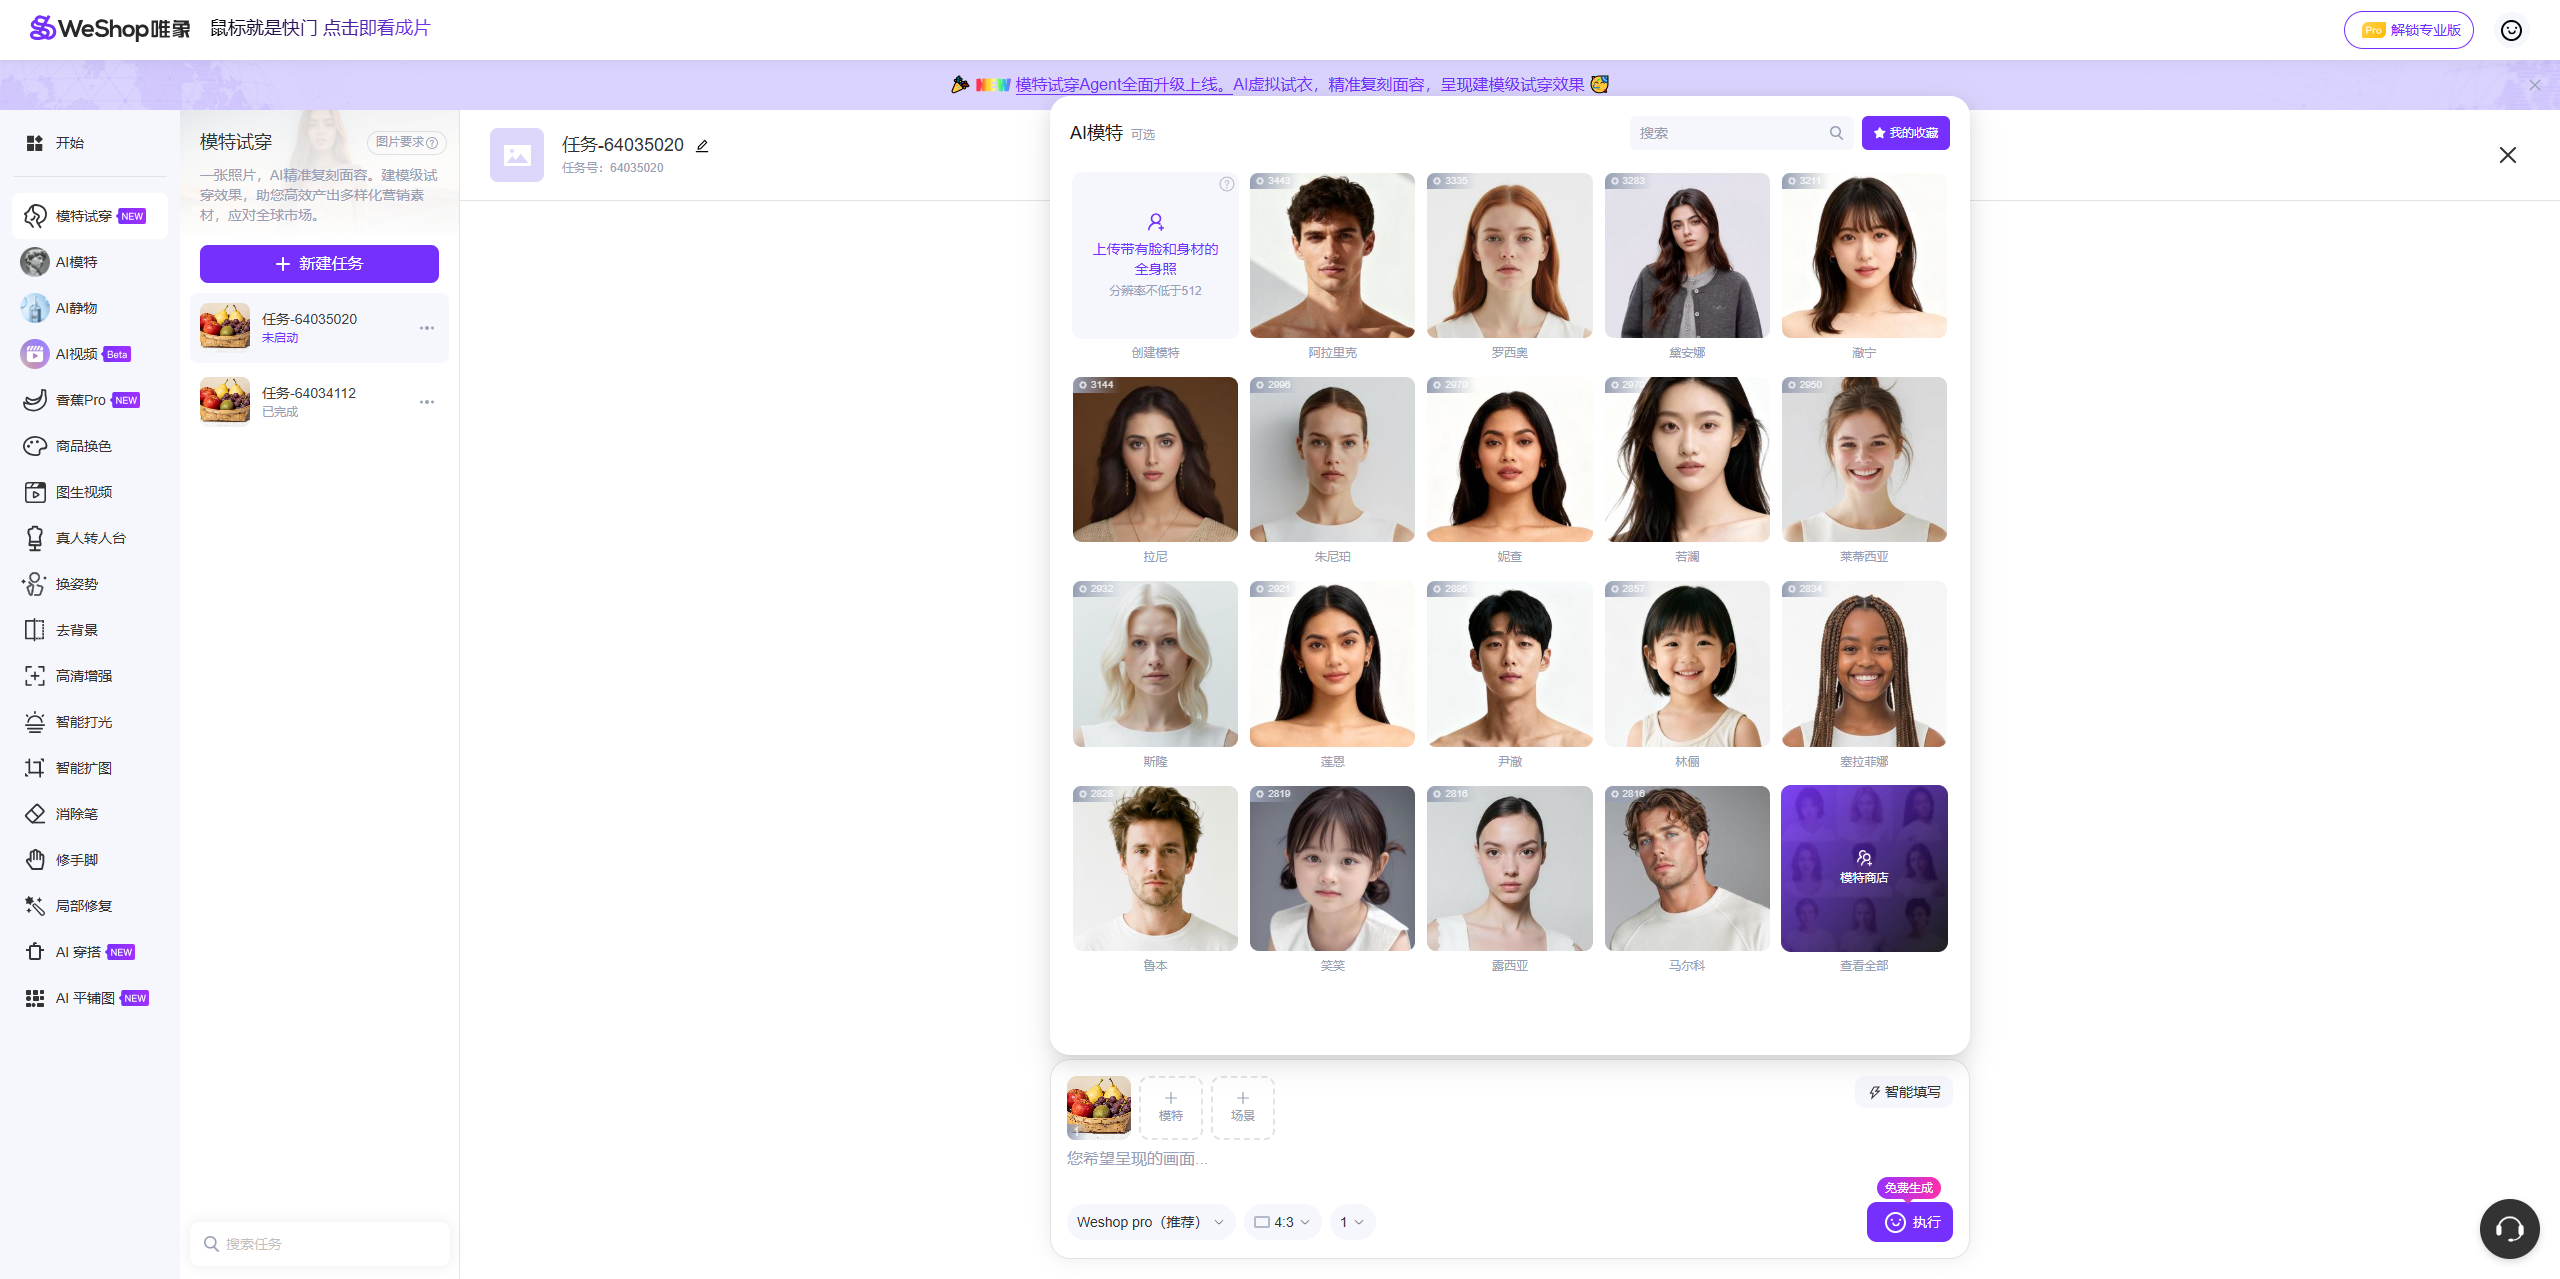2560x1279 pixels.
Task: Select the 拉尼 model thumbnail
Action: [x=1154, y=459]
